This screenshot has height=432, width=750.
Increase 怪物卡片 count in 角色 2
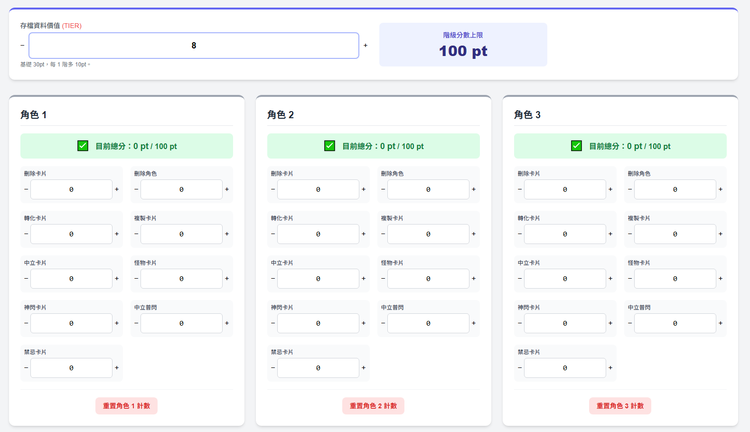coord(474,279)
